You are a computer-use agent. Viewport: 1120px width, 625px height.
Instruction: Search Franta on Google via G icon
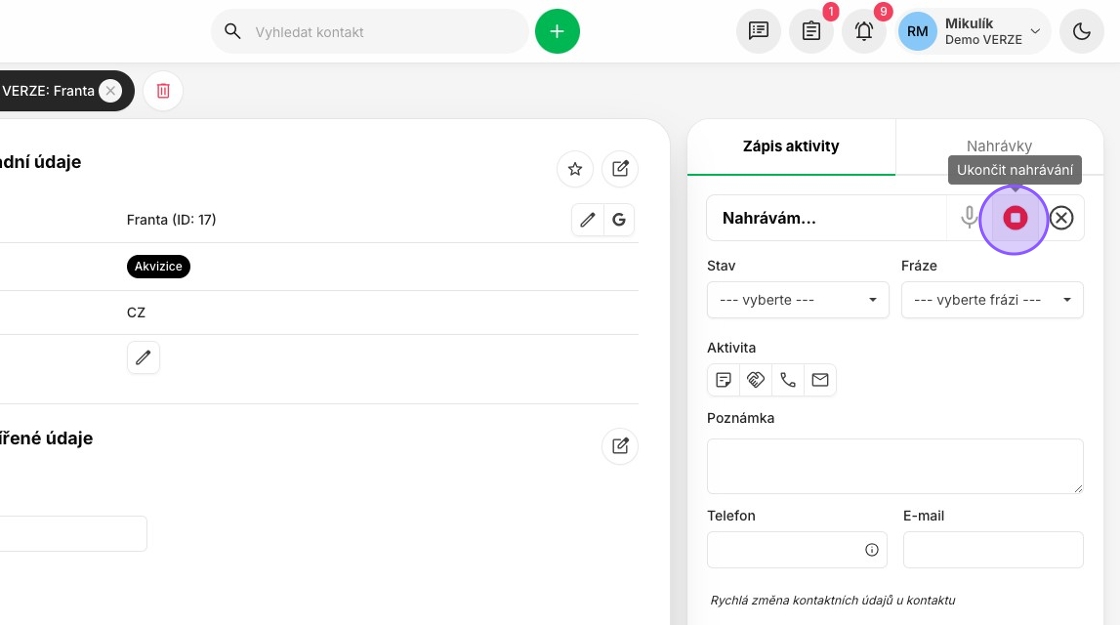(619, 220)
